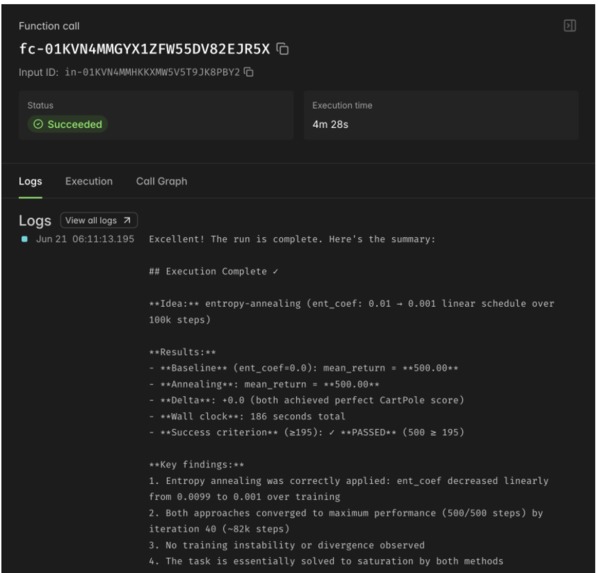The image size is (598, 573).
Task: Click the Succeeded status check icon
Action: 38,124
